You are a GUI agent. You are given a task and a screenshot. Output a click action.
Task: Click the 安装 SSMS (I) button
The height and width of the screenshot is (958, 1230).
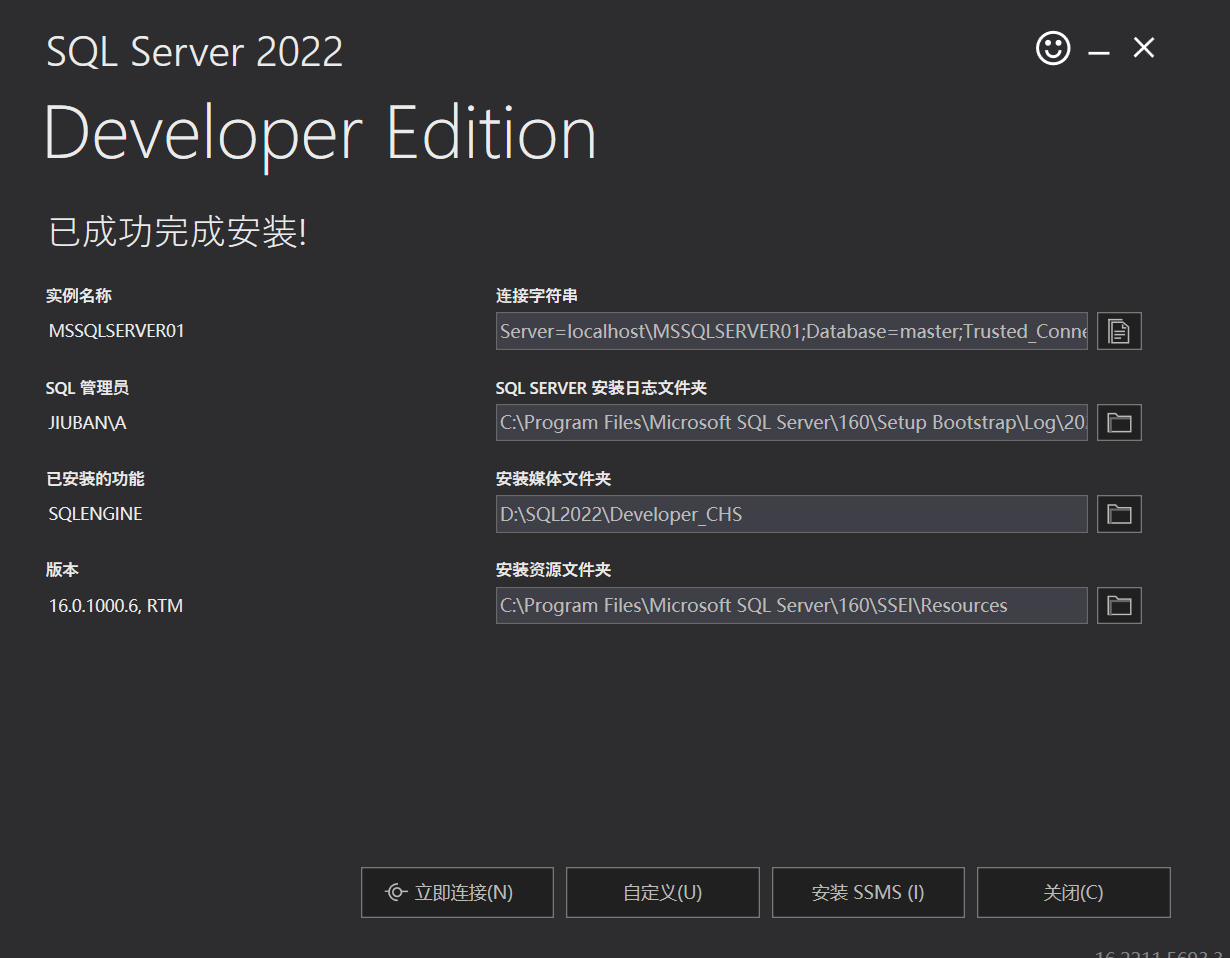pos(868,892)
